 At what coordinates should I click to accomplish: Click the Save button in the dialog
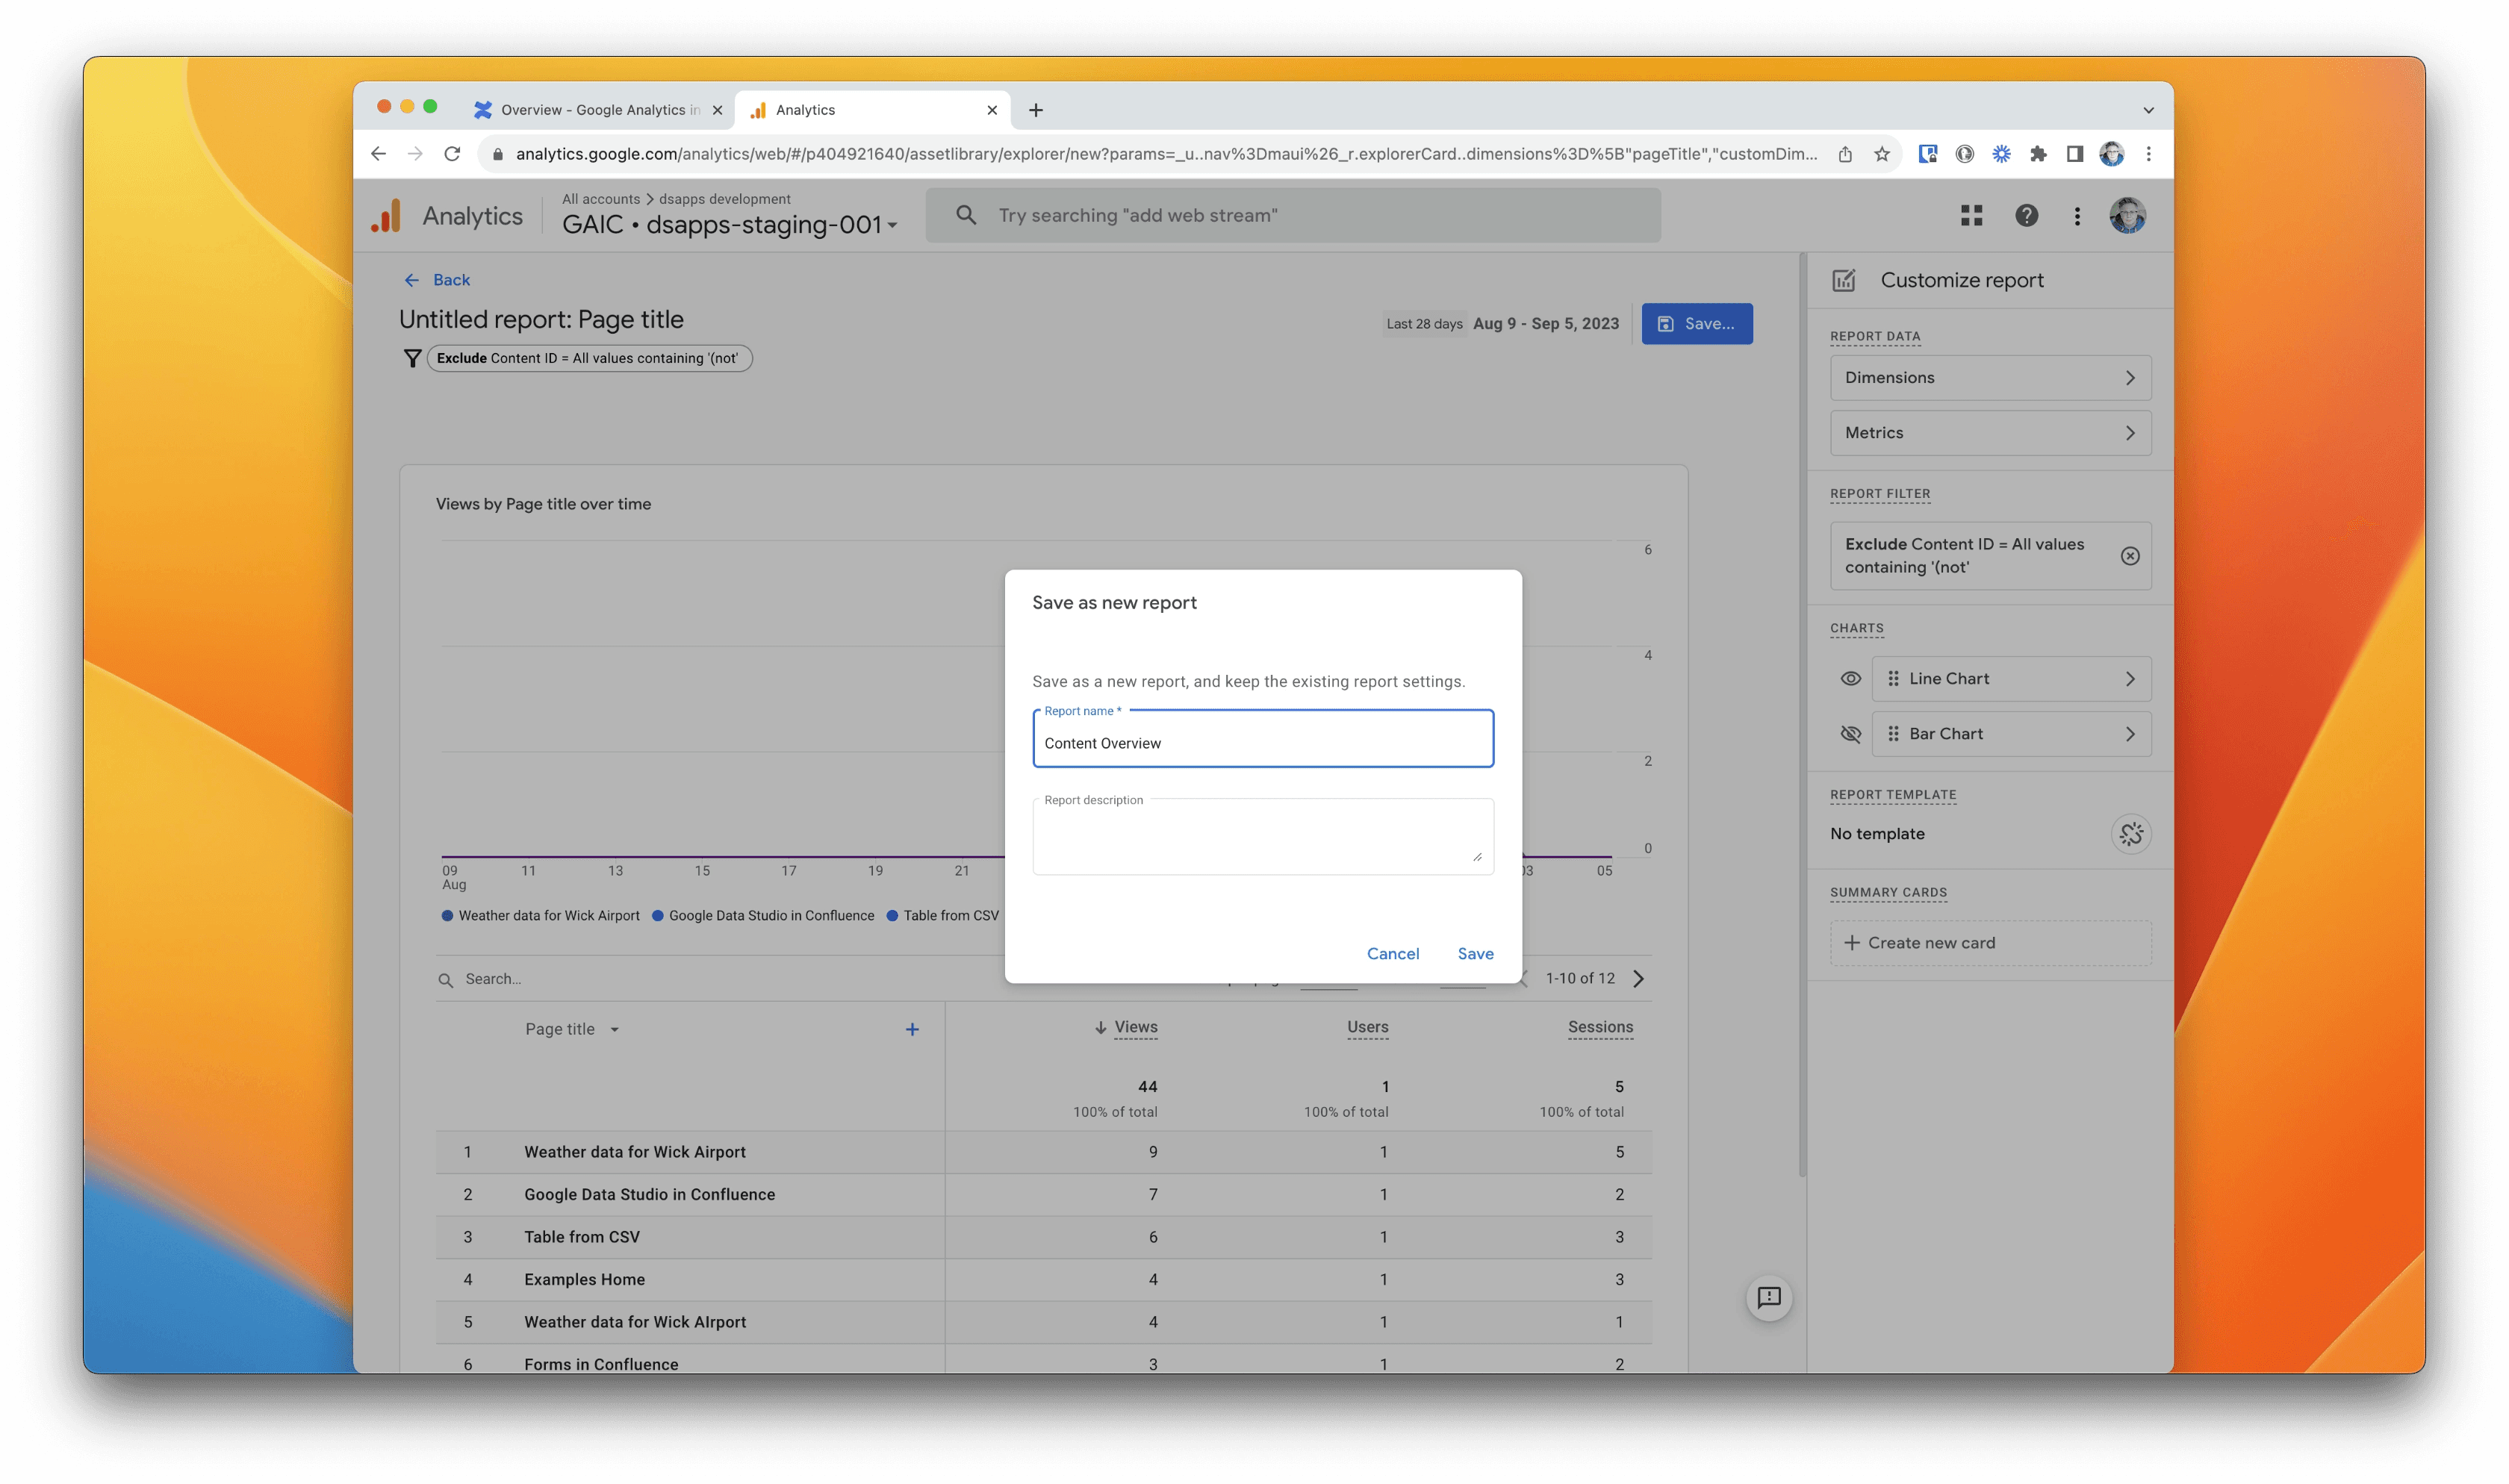(x=1475, y=953)
